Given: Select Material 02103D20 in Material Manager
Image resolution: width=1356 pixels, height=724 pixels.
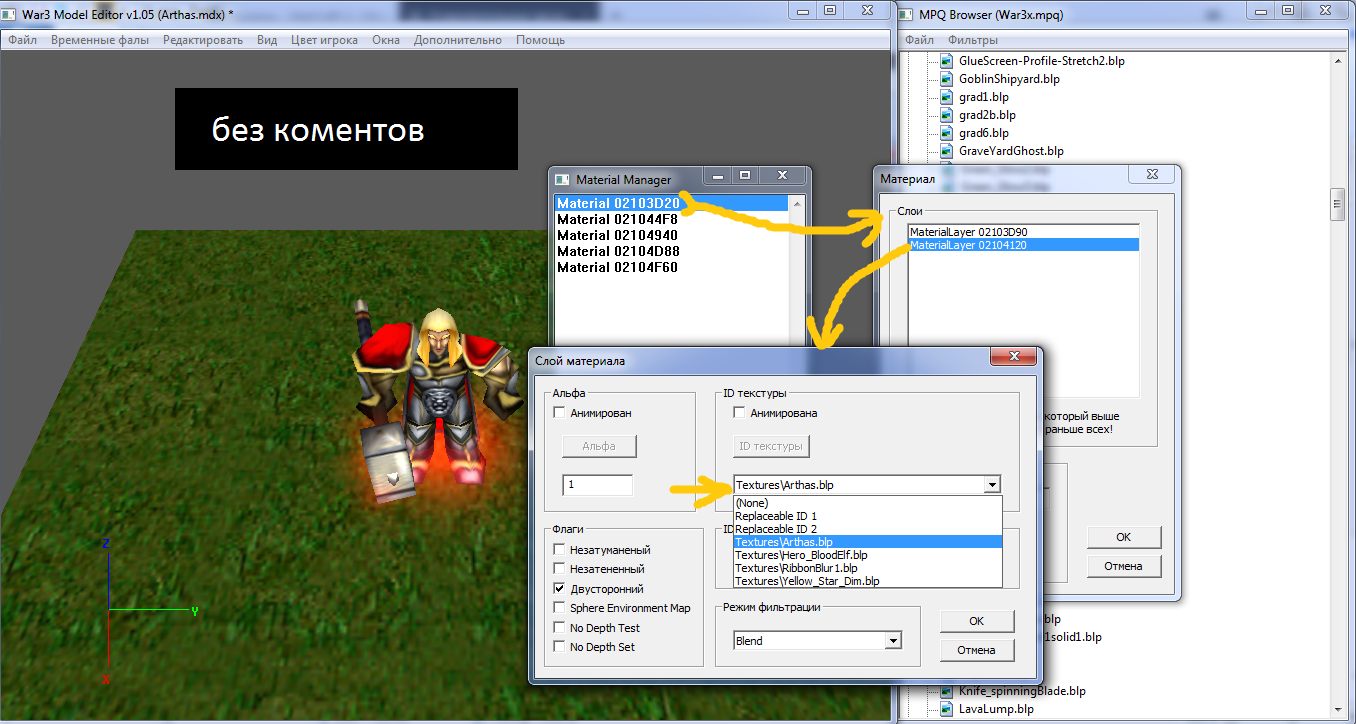Looking at the screenshot, I should tap(672, 203).
